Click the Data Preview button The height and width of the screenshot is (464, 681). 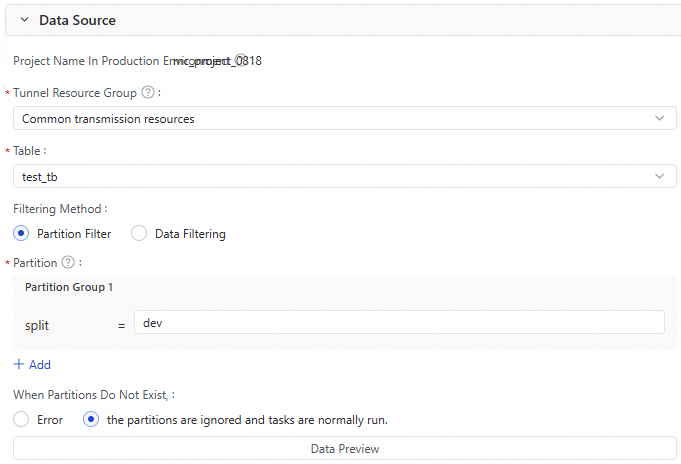pos(345,449)
